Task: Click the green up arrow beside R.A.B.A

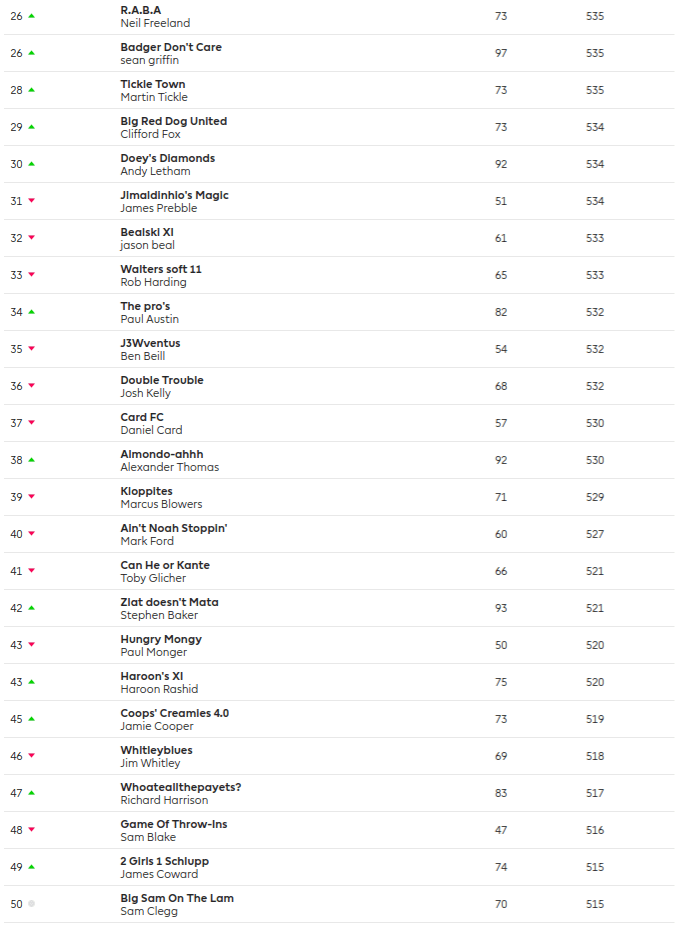Action: 32,16
